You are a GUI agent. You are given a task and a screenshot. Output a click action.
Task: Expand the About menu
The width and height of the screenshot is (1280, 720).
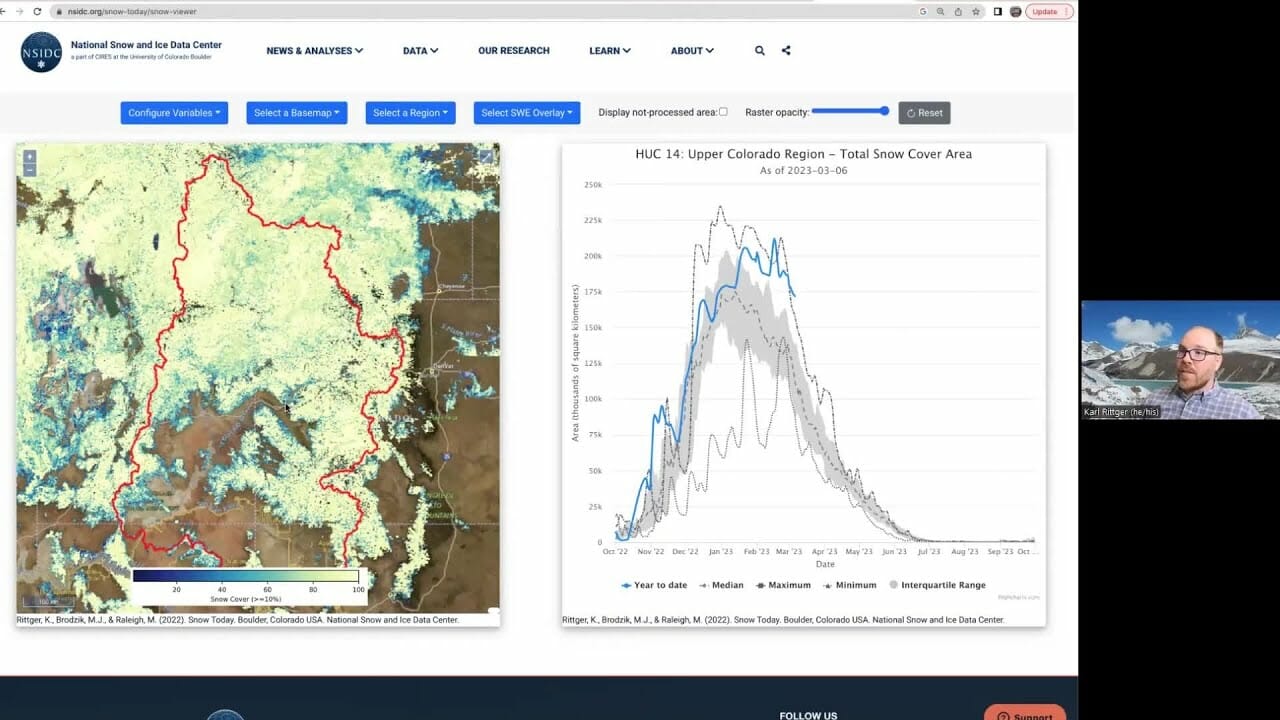(x=692, y=51)
